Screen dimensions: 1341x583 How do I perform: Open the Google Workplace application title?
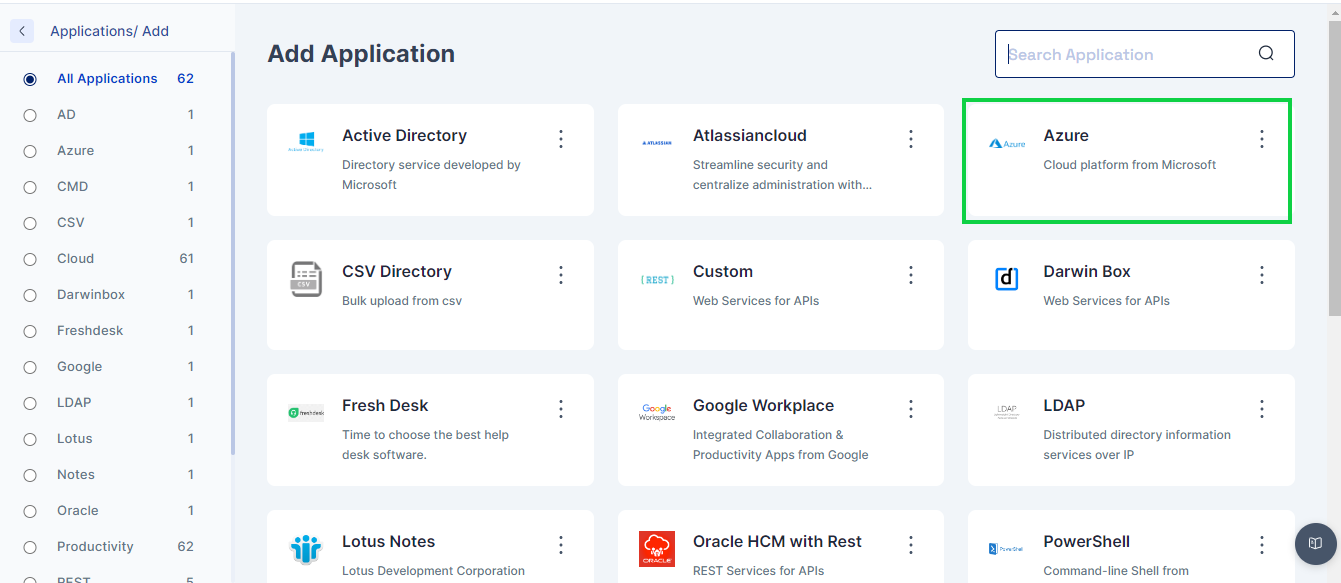point(762,406)
